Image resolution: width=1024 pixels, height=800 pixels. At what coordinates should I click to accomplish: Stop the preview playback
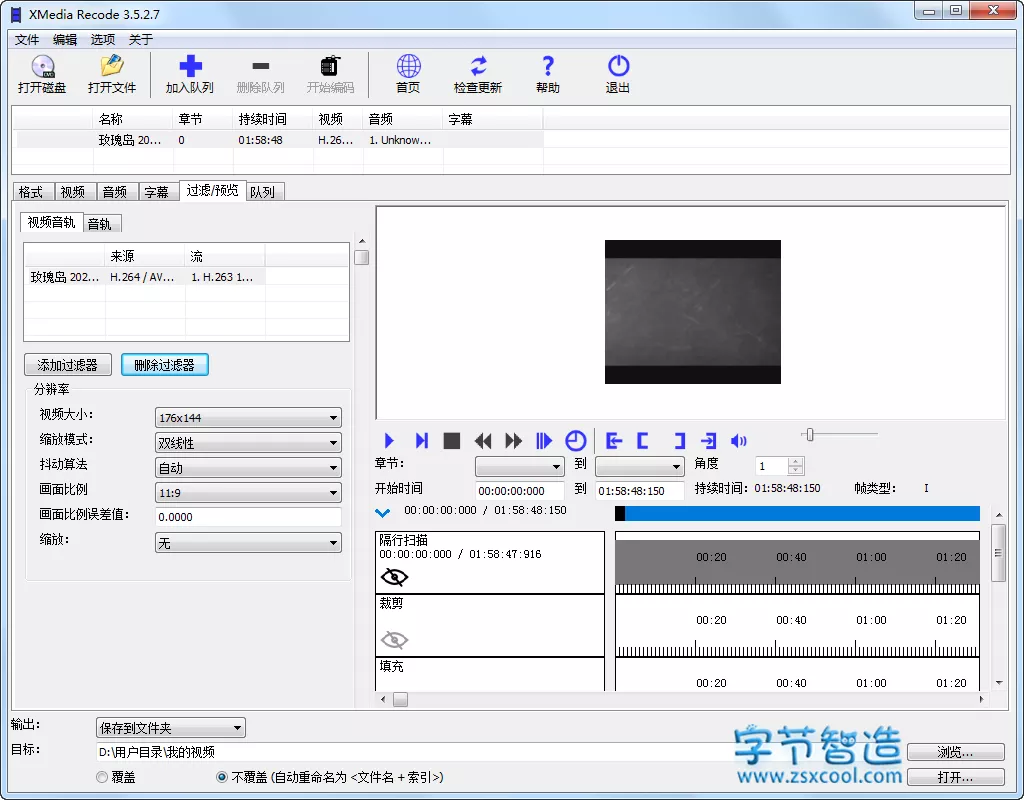pos(451,441)
